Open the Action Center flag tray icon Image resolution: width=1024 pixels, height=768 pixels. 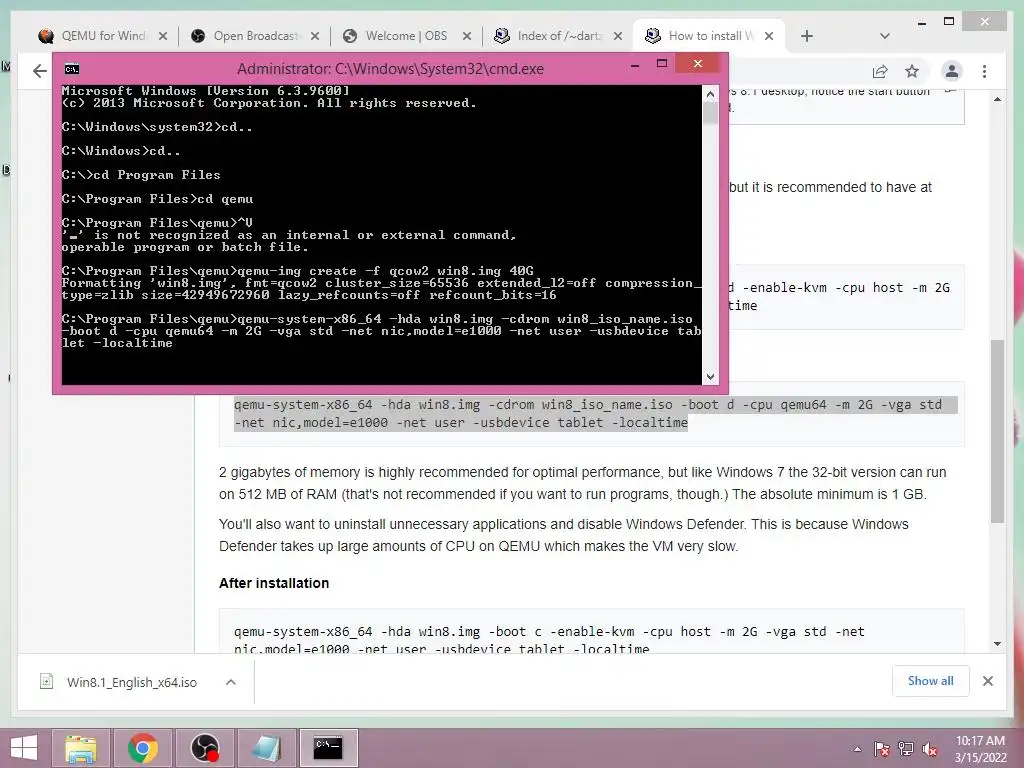[881, 749]
